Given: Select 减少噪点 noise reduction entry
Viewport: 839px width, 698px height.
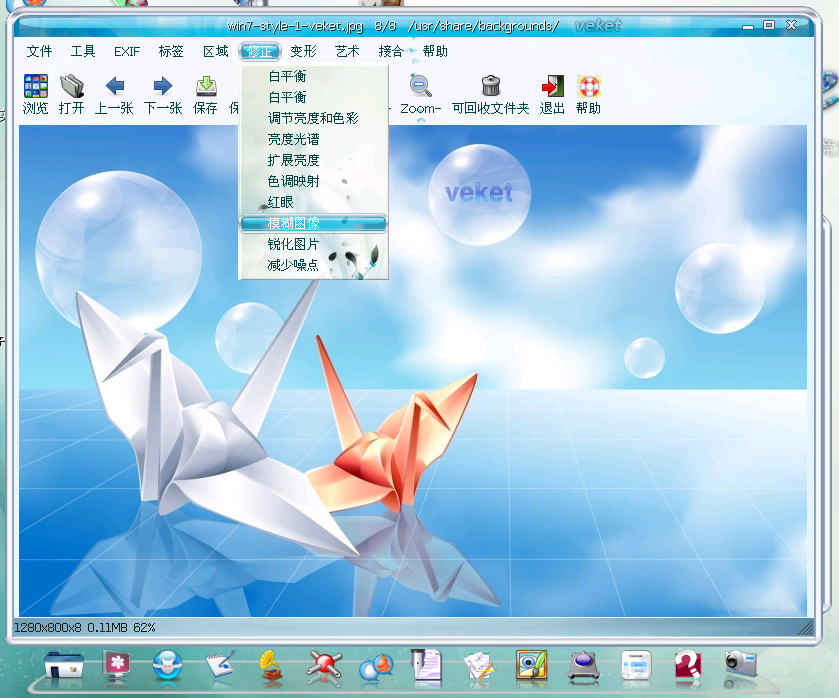Looking at the screenshot, I should point(314,265).
